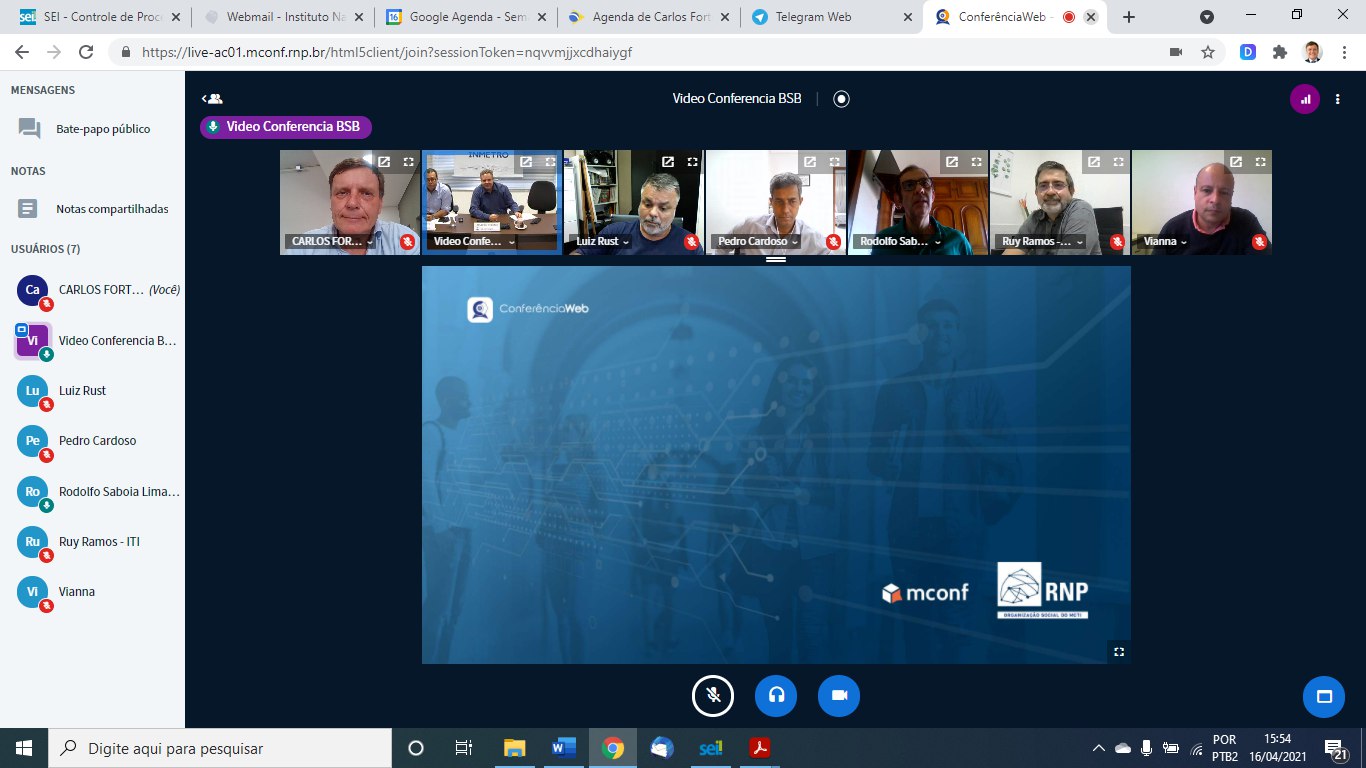
Task: Select Ruy Ramos - ITI user
Action: (99, 542)
